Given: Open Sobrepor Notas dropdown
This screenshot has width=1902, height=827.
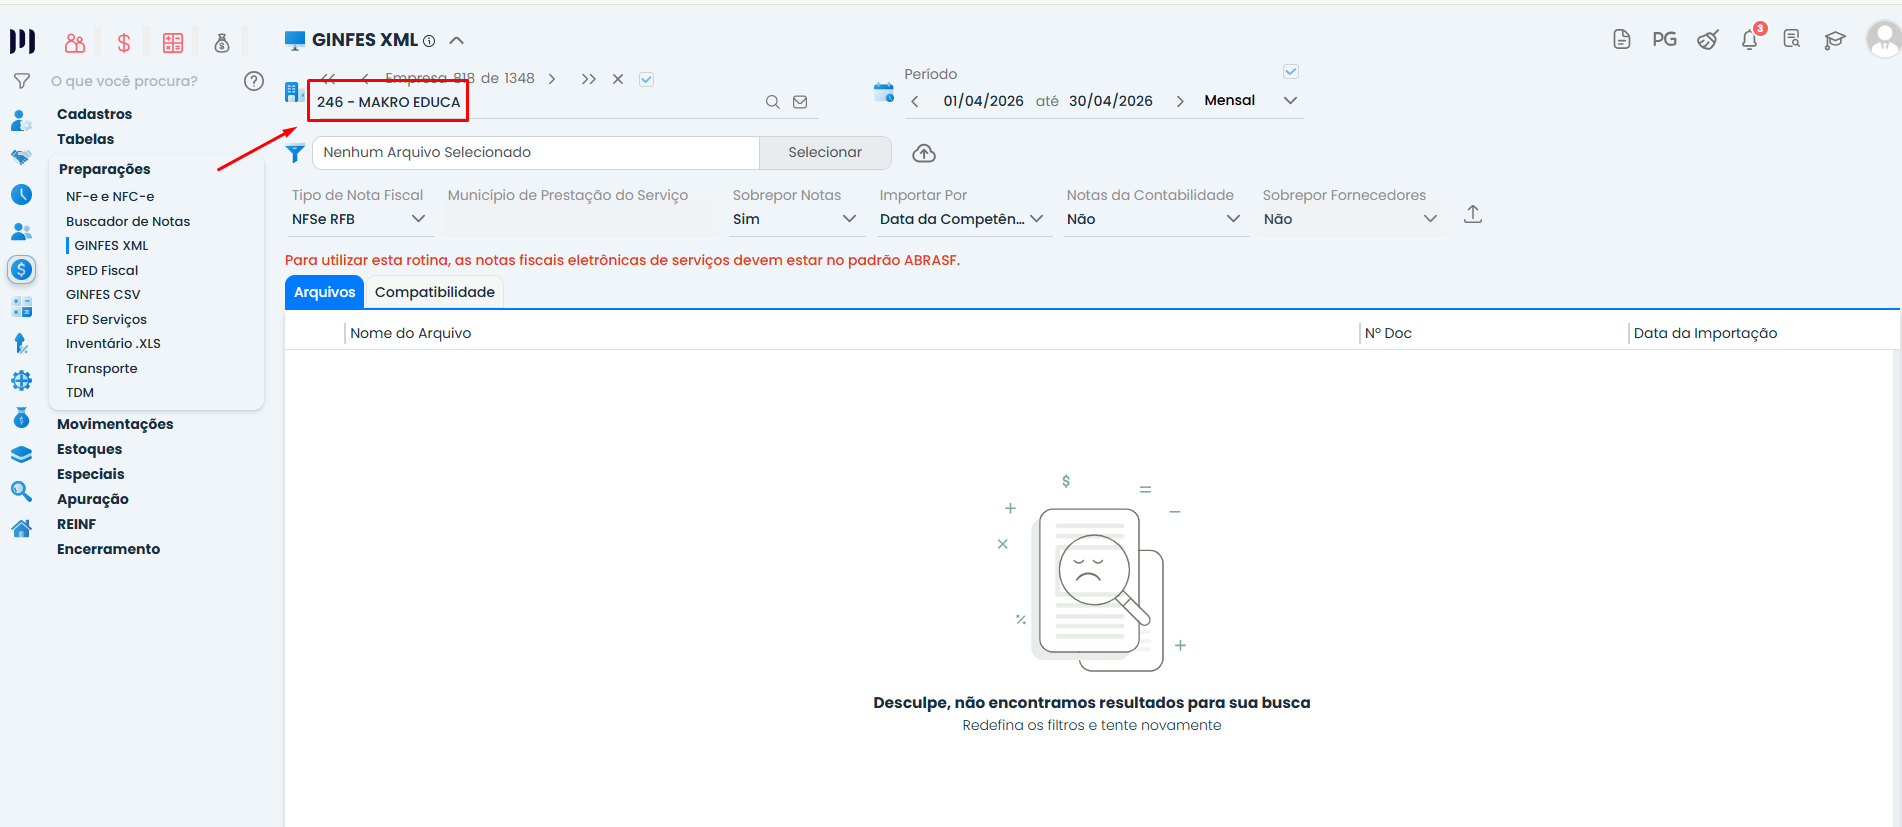Looking at the screenshot, I should click(795, 219).
